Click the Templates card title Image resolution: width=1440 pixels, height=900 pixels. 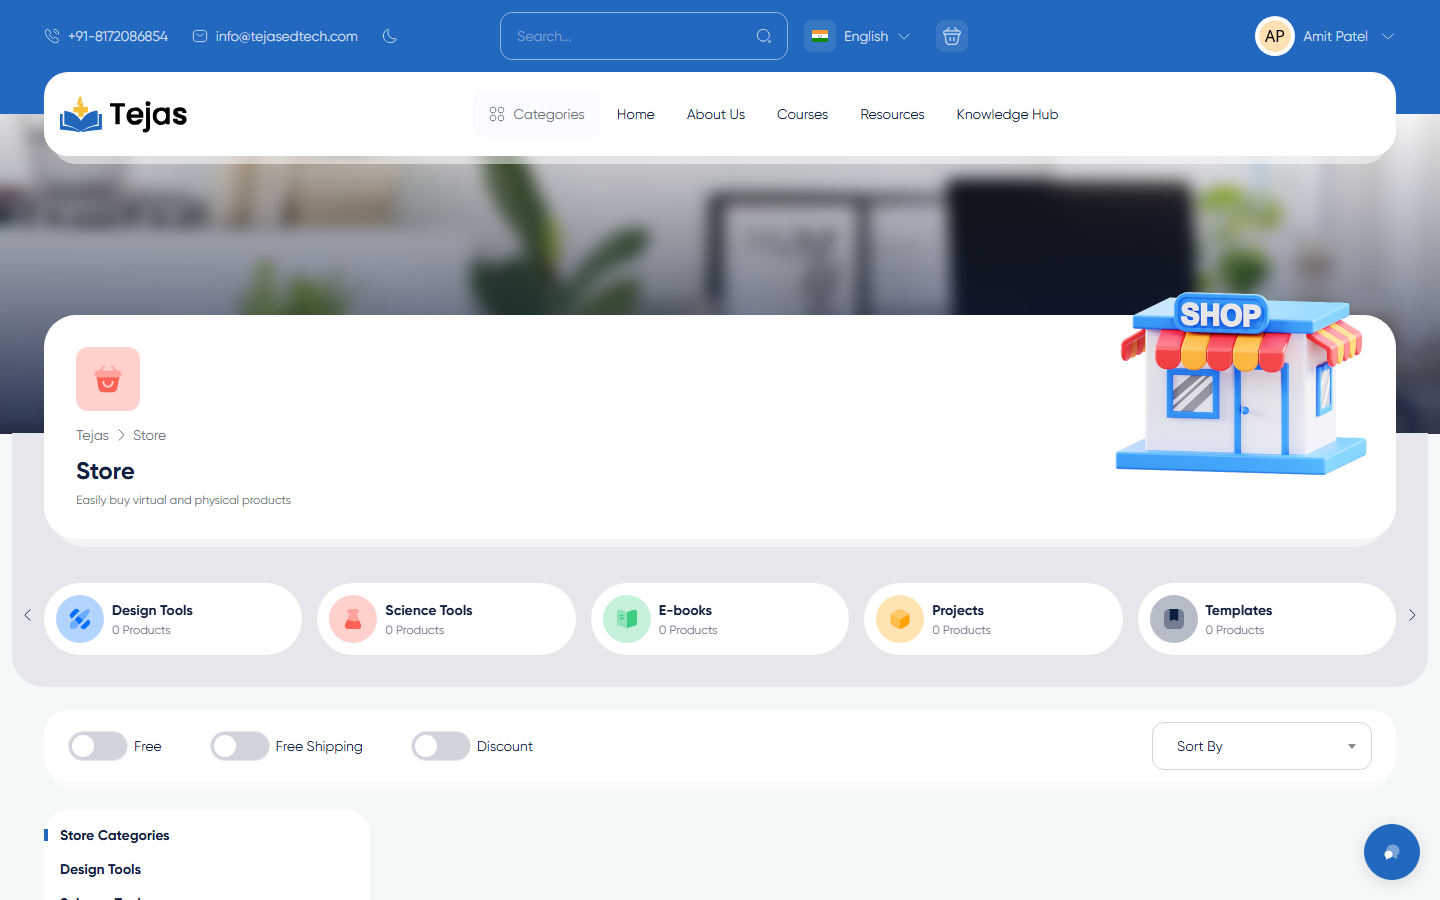tap(1239, 610)
